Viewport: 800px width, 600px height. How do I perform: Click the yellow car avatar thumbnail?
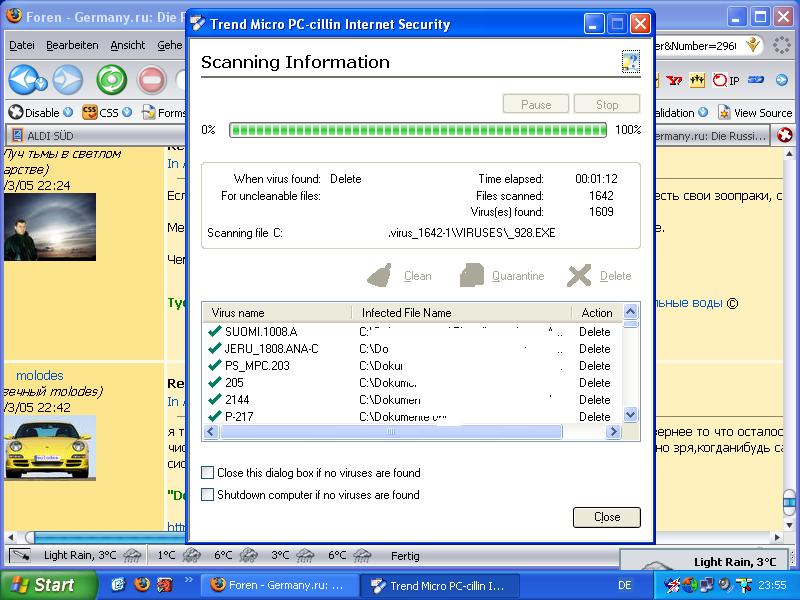pos(50,448)
